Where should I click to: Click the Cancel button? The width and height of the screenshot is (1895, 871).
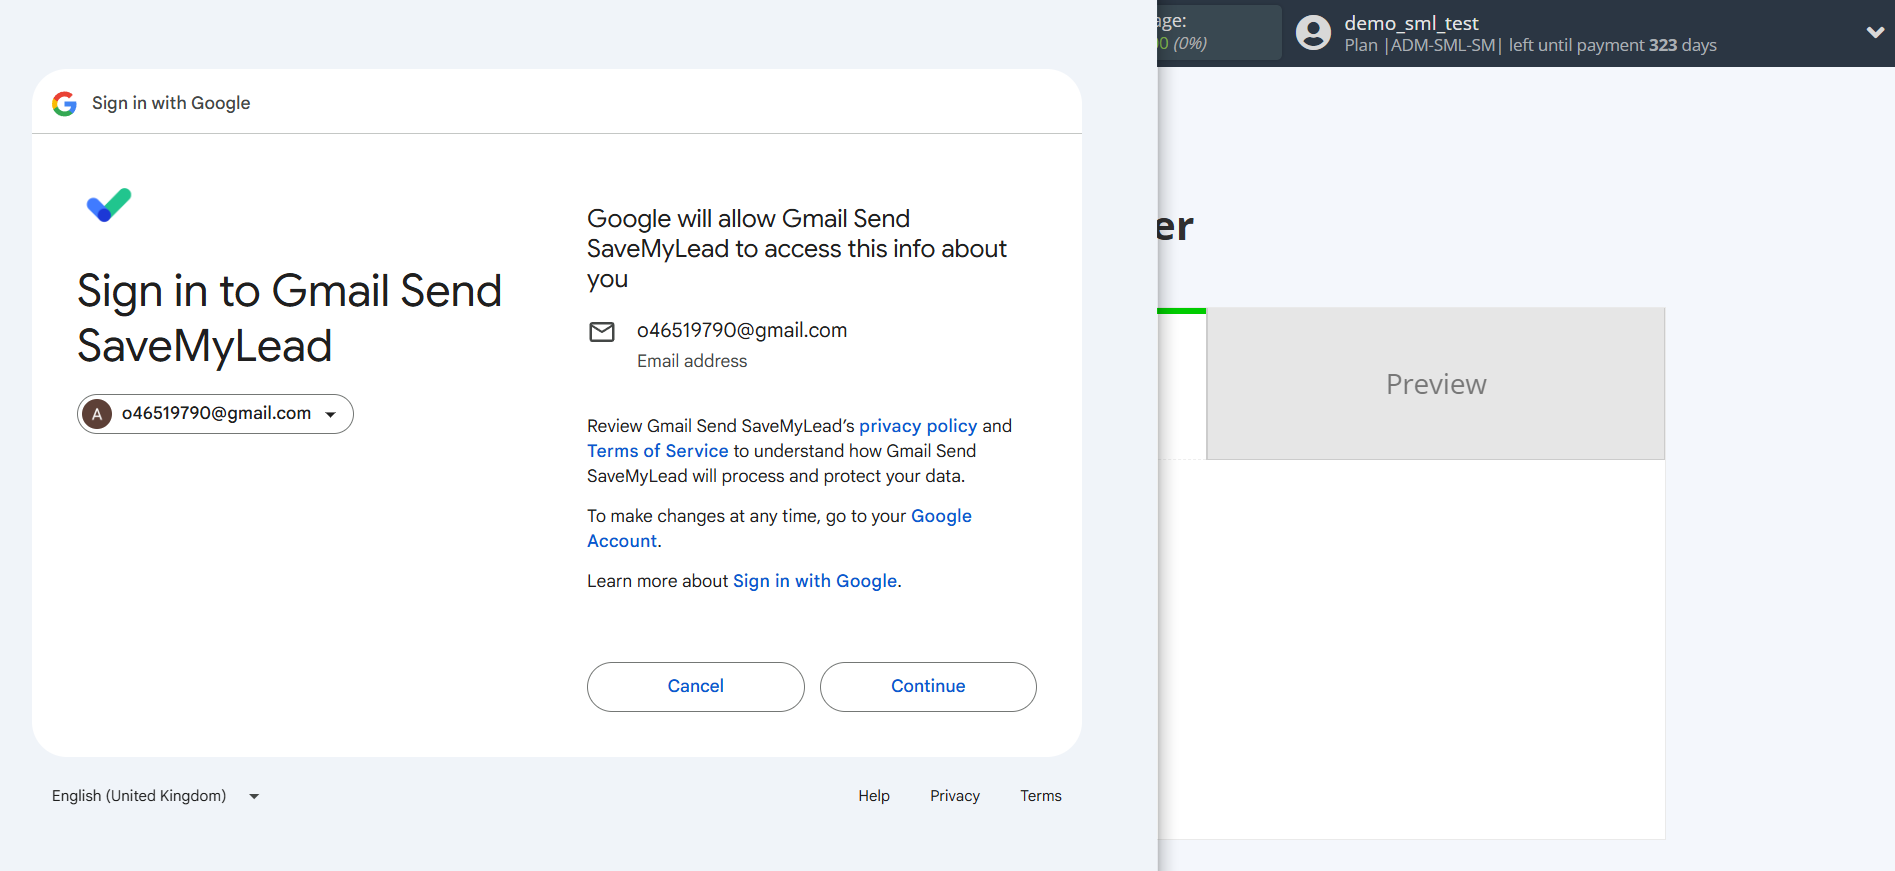[695, 686]
